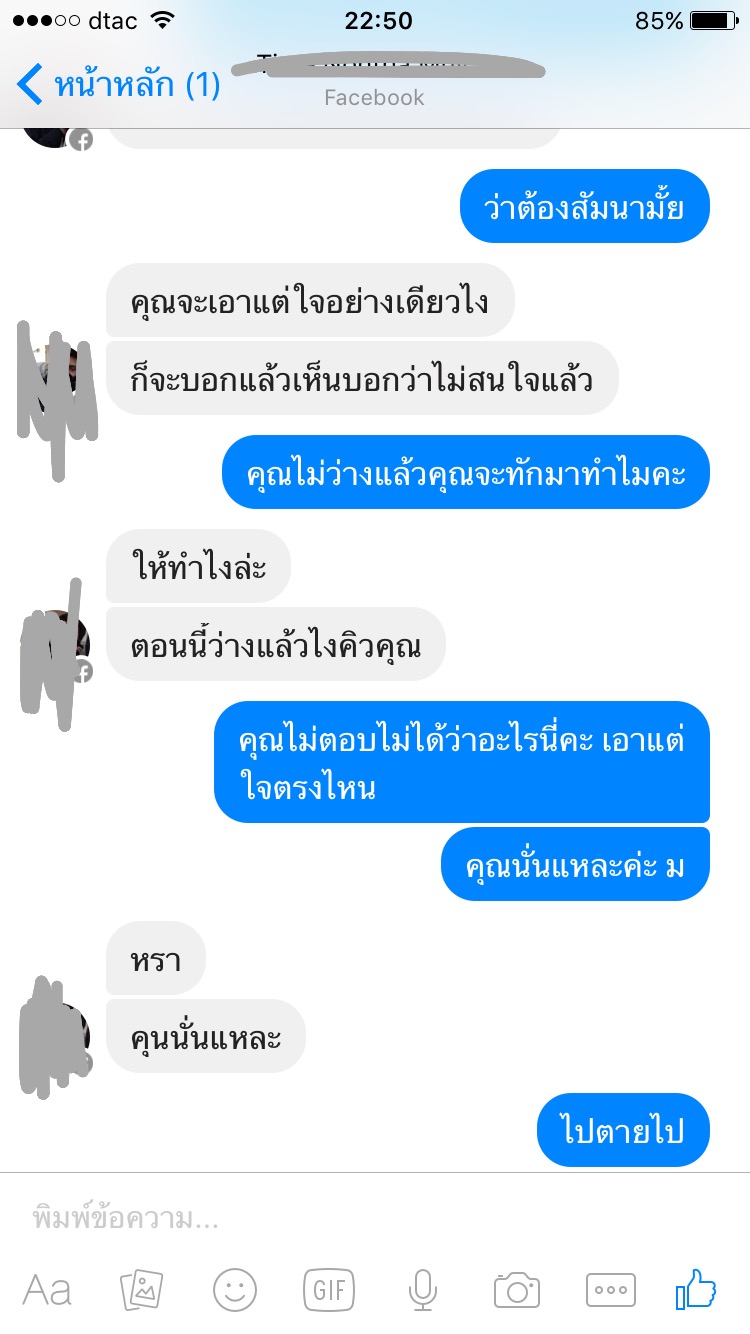
Task: Tap the message bubble ว่าต้องสัมนามั้ย
Action: pyautogui.click(x=585, y=206)
